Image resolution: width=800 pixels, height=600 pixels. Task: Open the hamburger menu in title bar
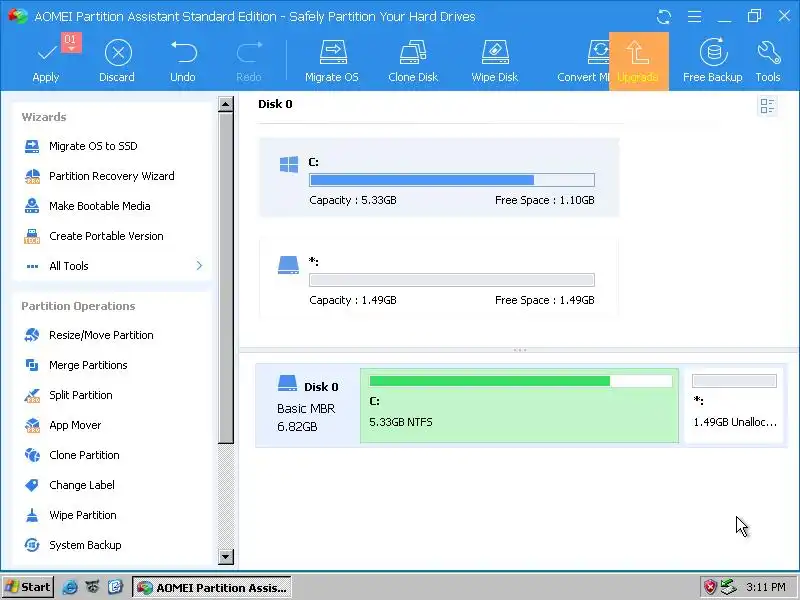pos(694,17)
